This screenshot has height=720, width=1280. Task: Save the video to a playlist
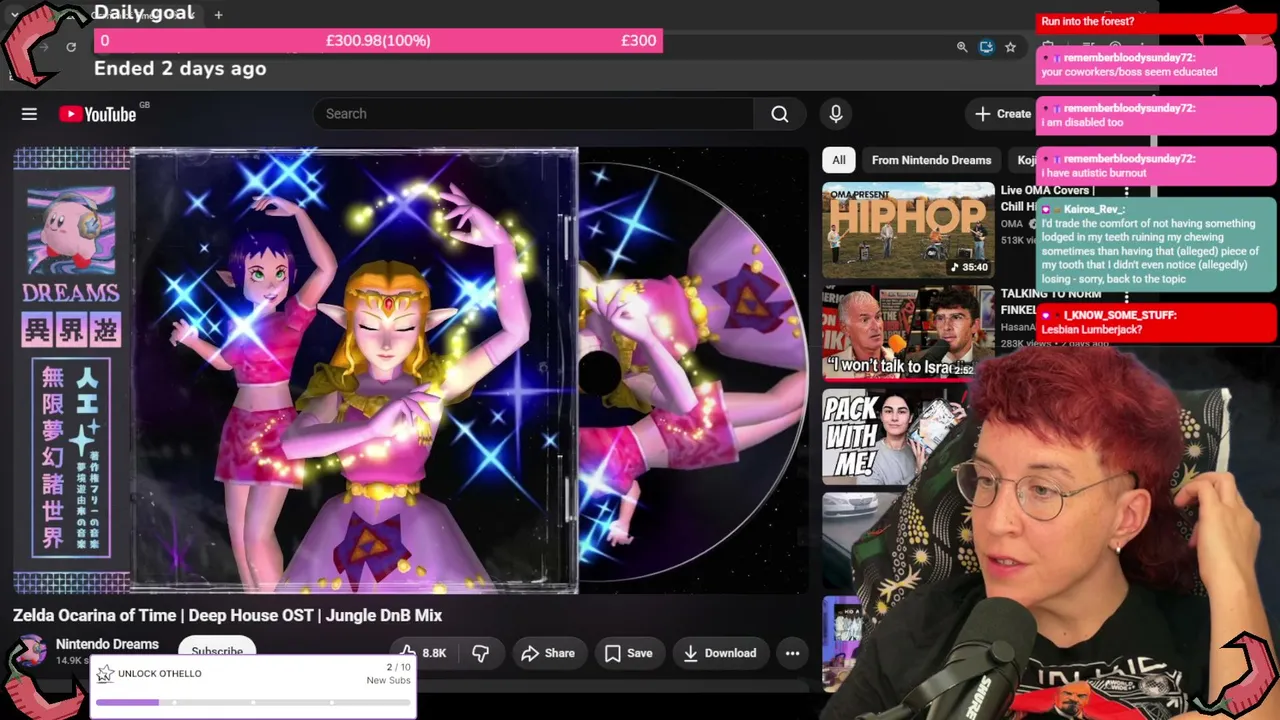coord(629,653)
